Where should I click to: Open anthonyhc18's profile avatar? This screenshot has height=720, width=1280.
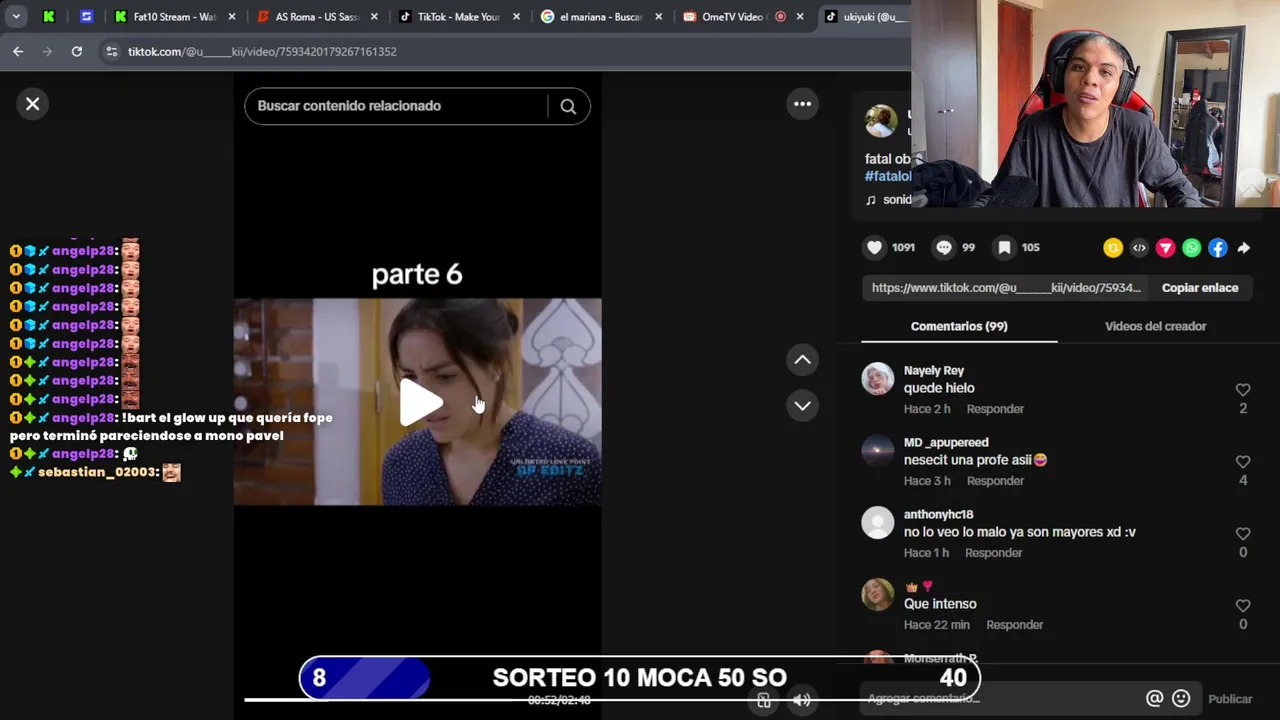878,523
